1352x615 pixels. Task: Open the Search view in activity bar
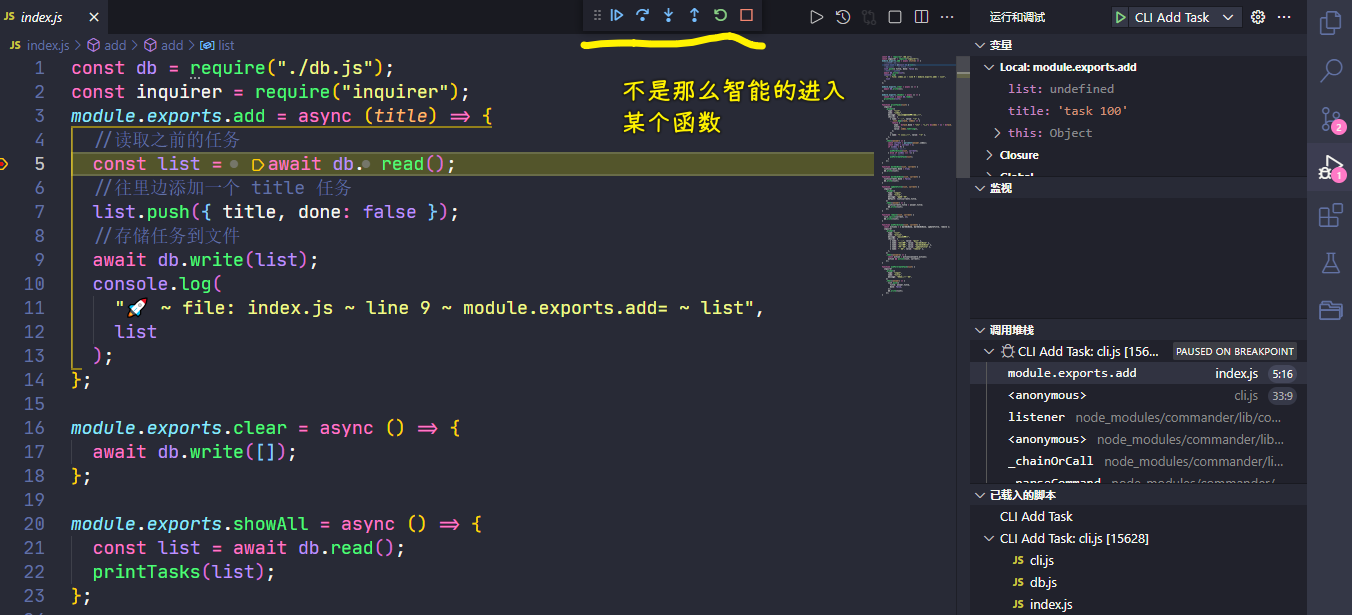1330,70
